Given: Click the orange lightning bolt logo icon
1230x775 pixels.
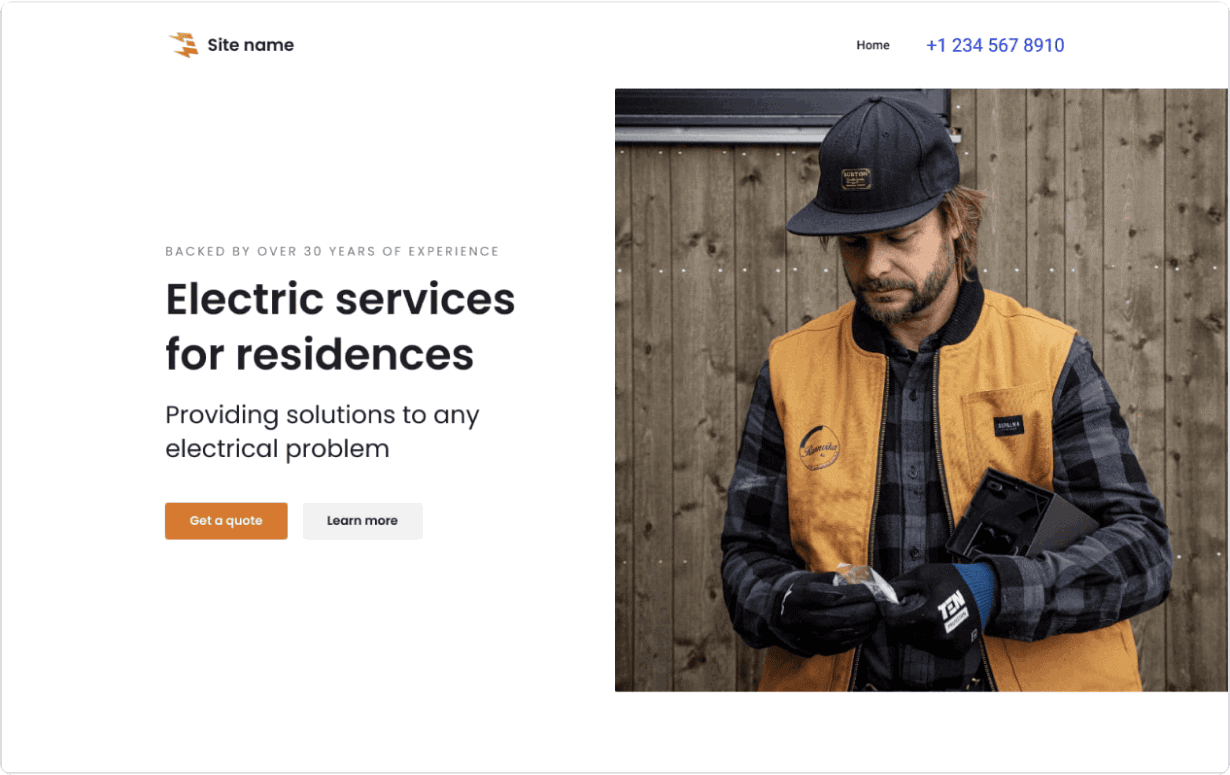Looking at the screenshot, I should click(184, 45).
